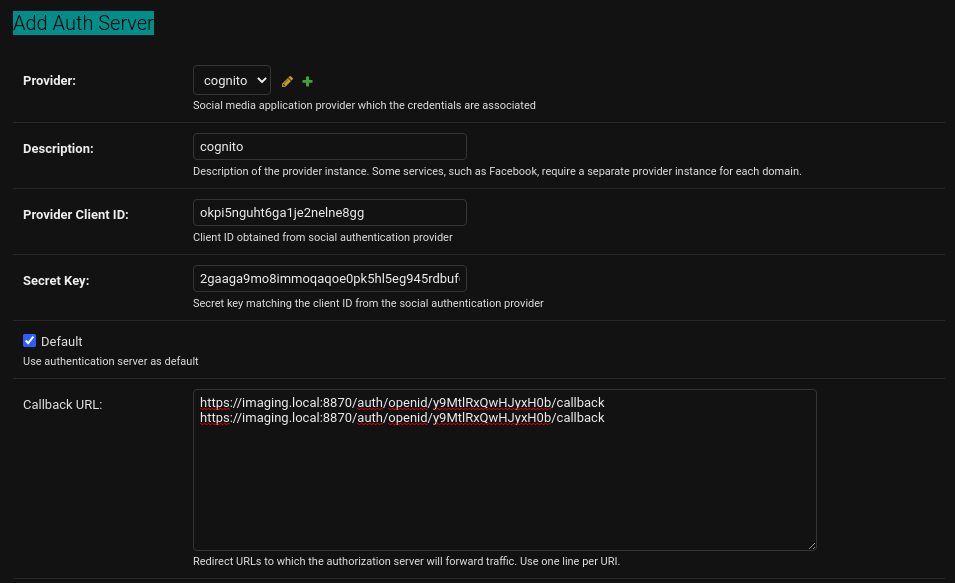This screenshot has width=955, height=583.
Task: Click the Provider field label
Action: pyautogui.click(x=49, y=81)
